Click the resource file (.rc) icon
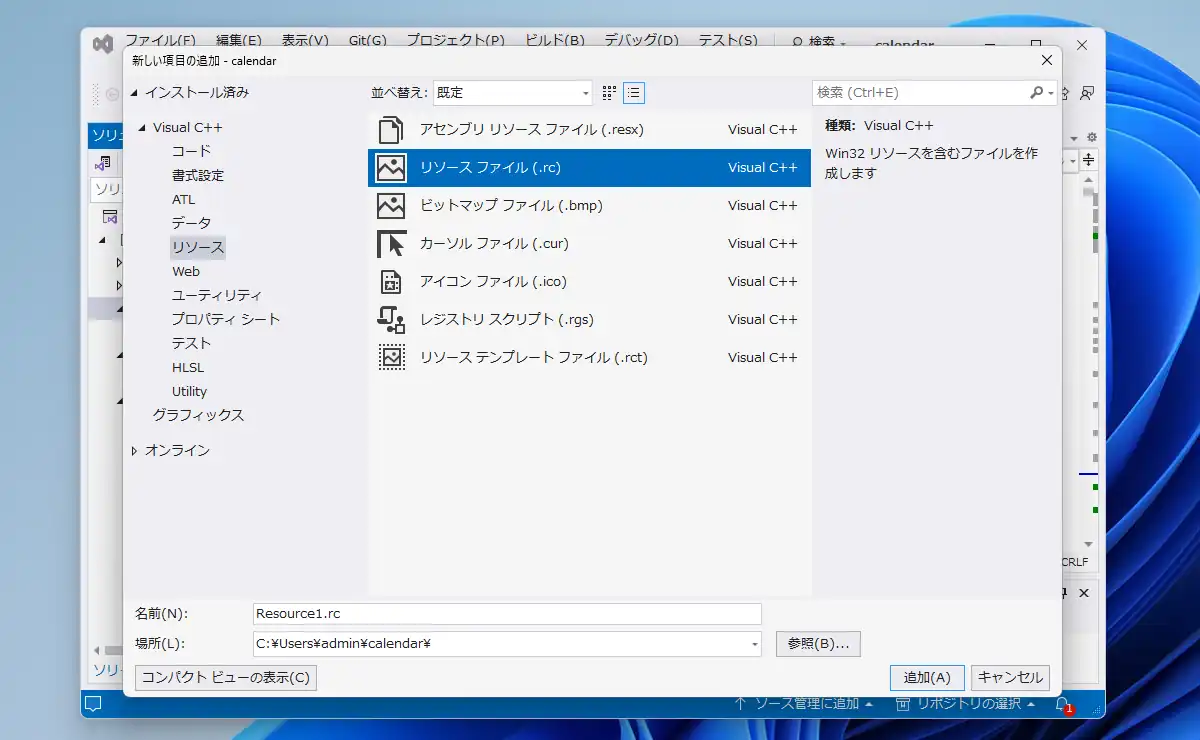 (391, 168)
